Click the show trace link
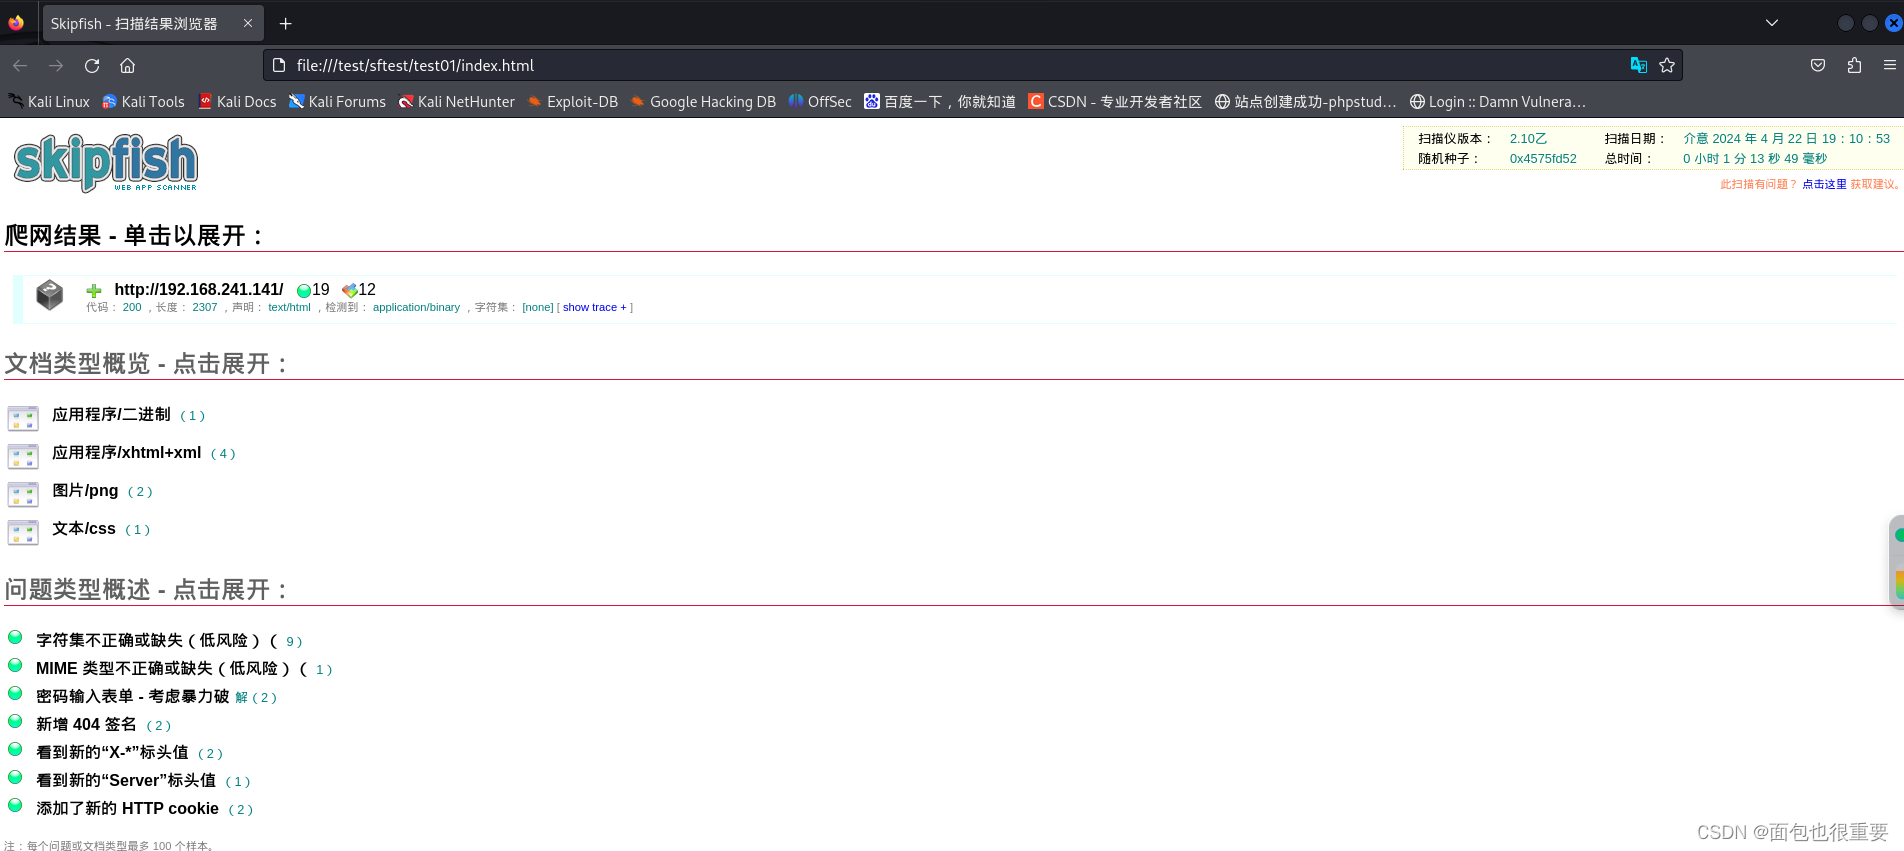Screen dimensions: 1904x851 (589, 308)
